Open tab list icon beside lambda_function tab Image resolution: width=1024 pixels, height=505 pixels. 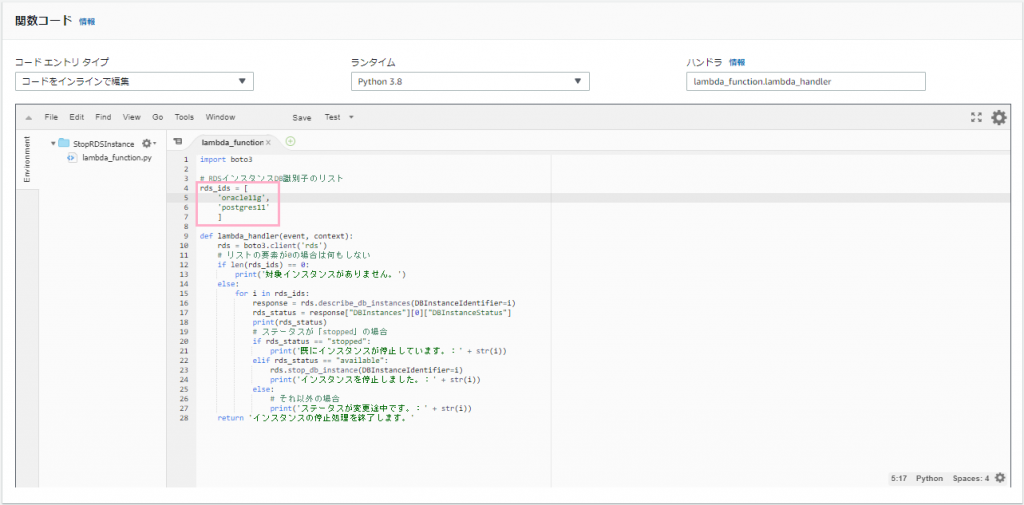pyautogui.click(x=178, y=141)
